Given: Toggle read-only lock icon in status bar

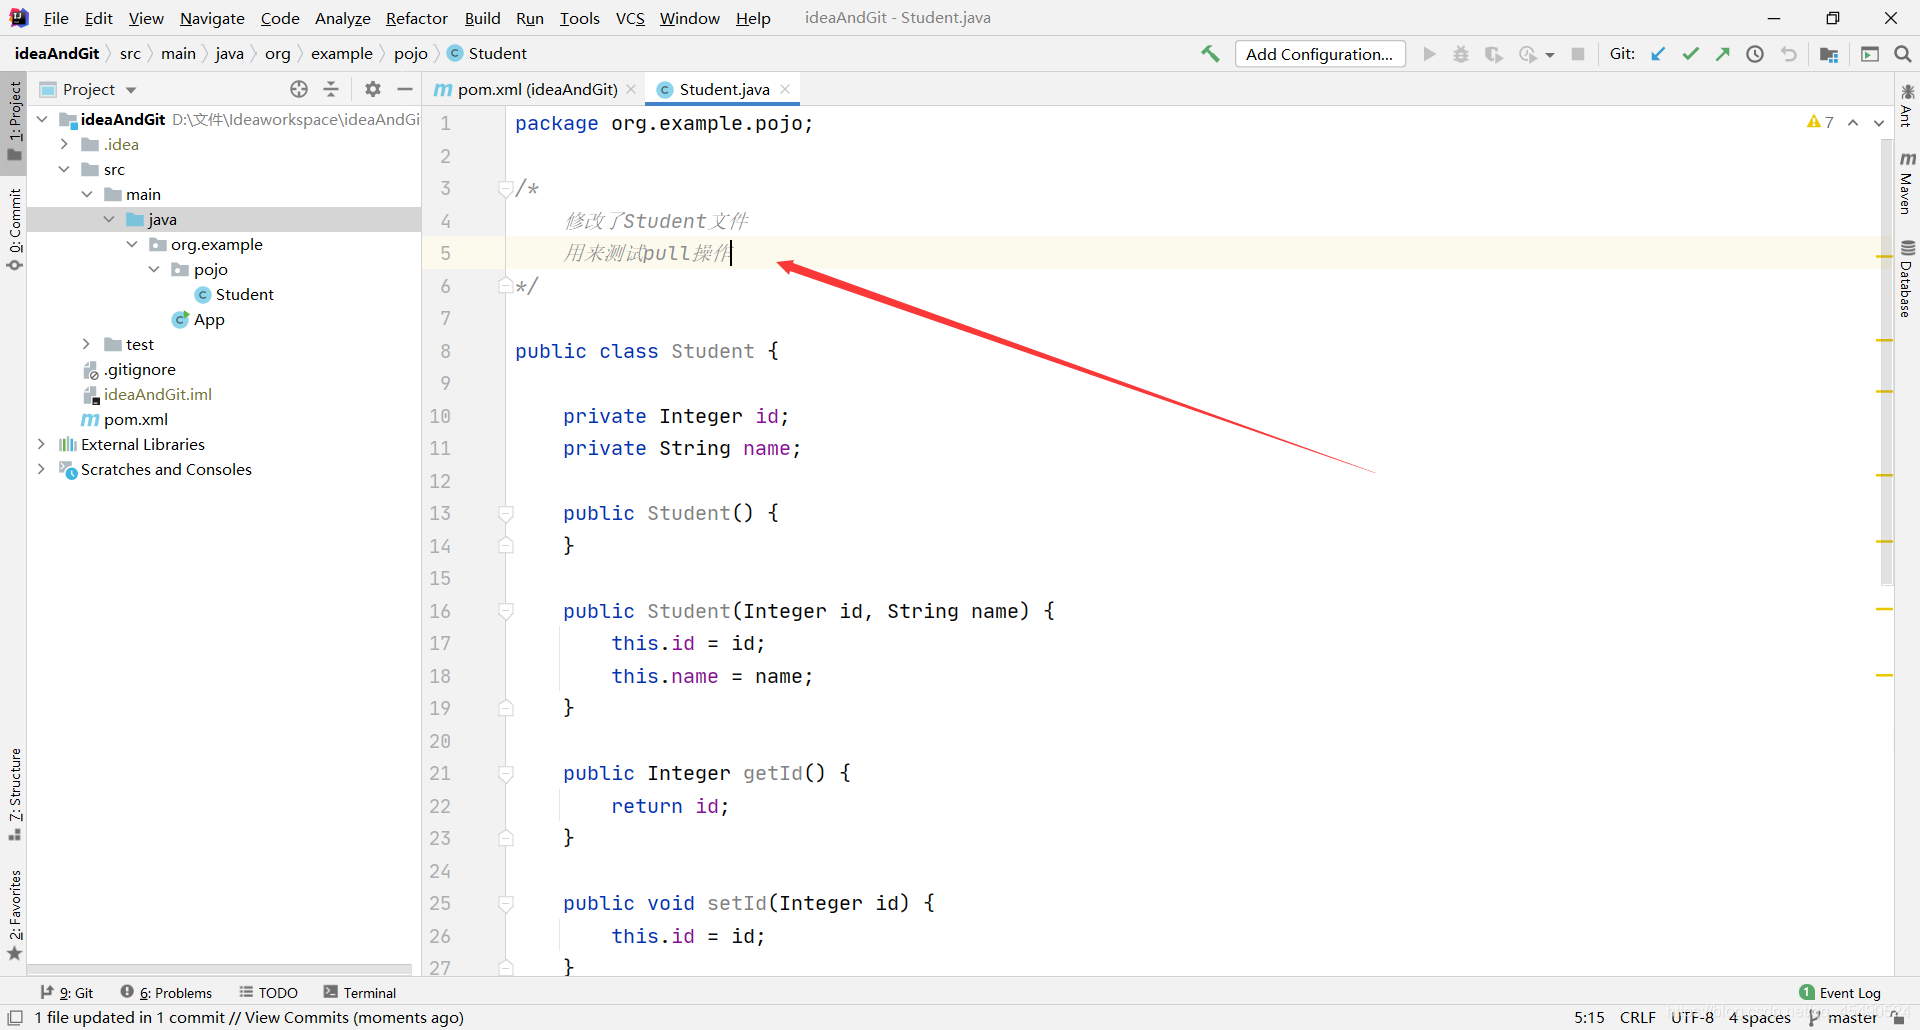Looking at the screenshot, I should pyautogui.click(x=1898, y=1017).
